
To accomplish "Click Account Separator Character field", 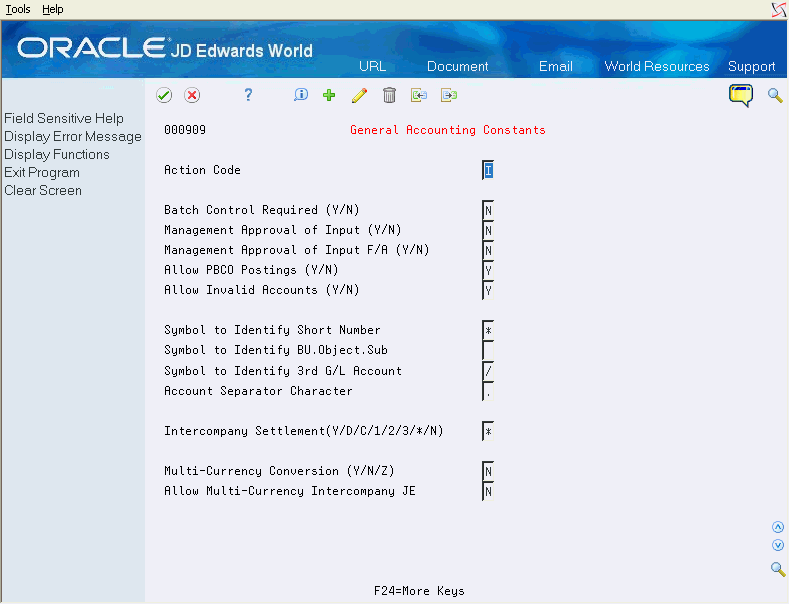I will 488,391.
